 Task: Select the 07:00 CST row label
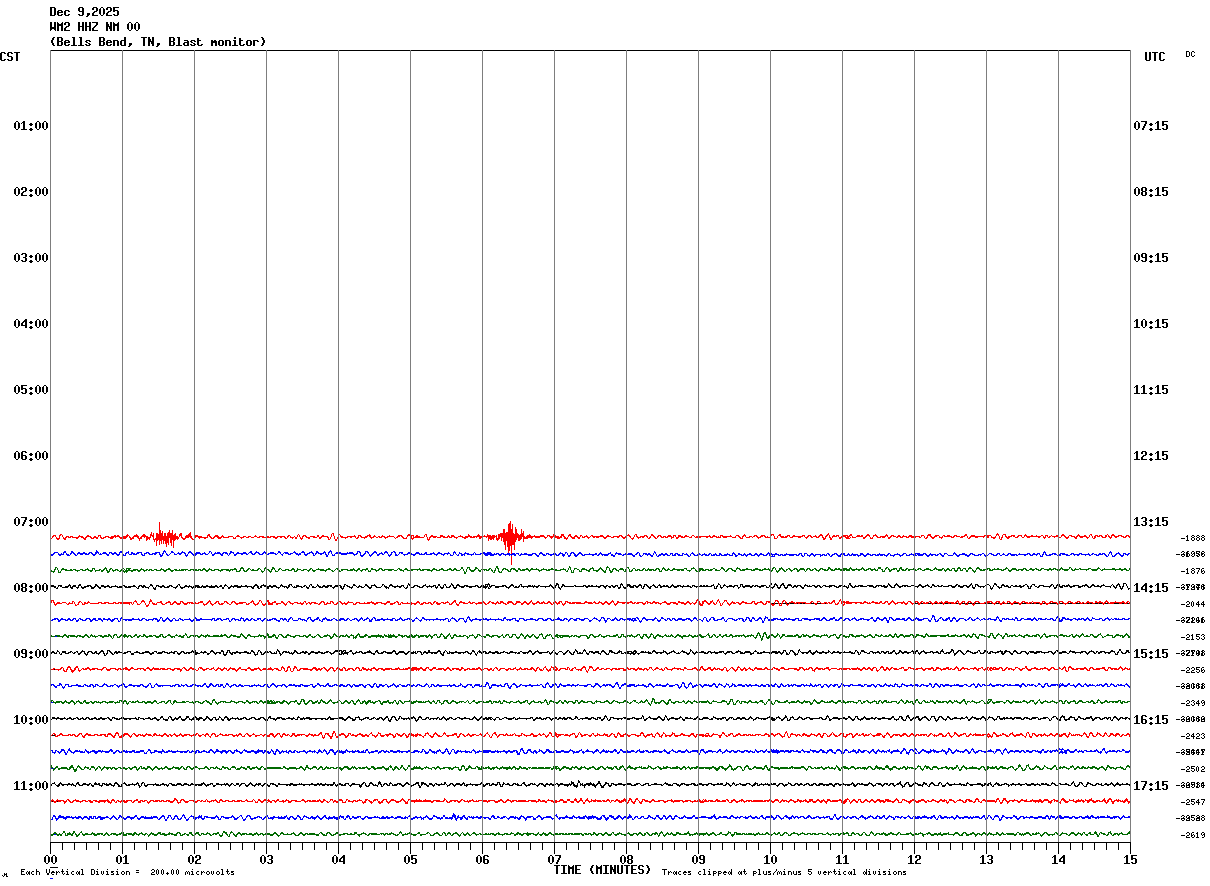pyautogui.click(x=31, y=522)
